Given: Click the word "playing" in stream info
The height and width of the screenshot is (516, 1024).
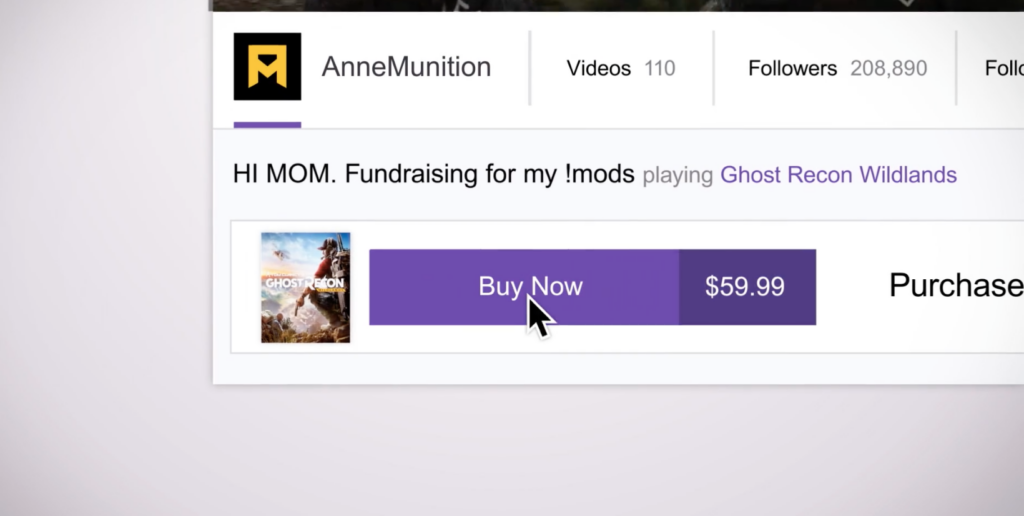Looking at the screenshot, I should click(x=678, y=176).
